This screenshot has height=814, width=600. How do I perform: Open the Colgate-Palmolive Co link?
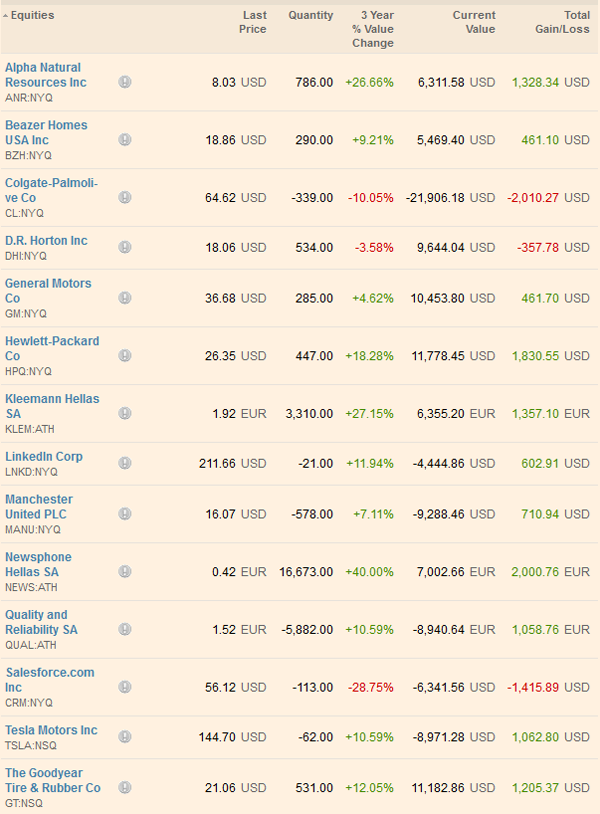[51, 190]
